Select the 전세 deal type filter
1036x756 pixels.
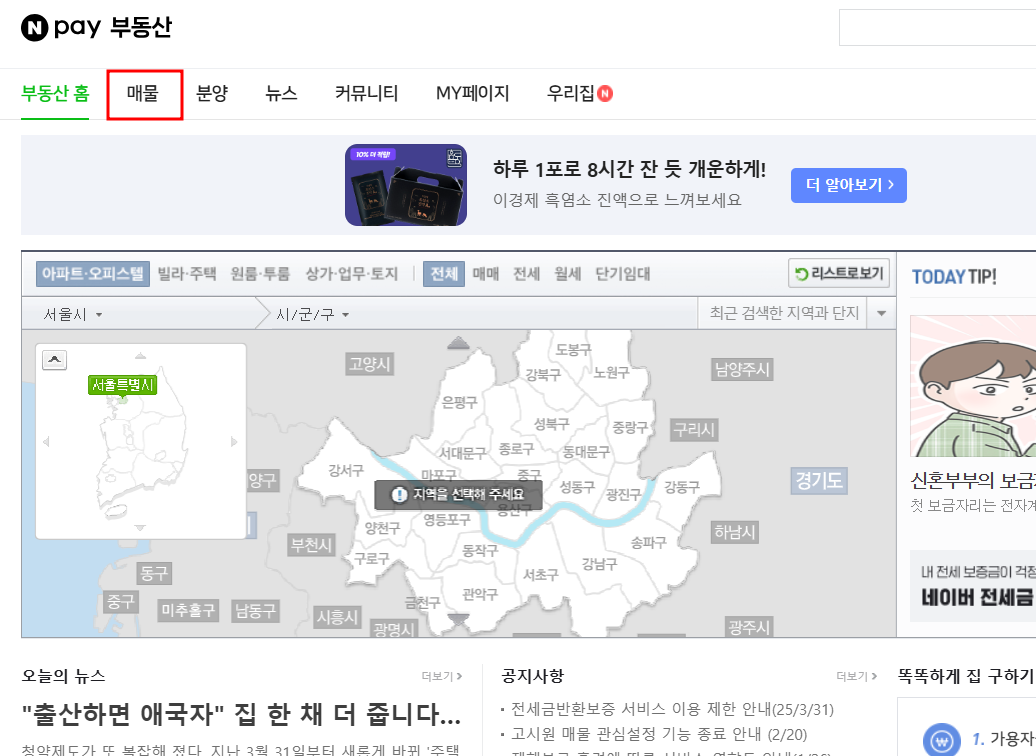coord(524,273)
